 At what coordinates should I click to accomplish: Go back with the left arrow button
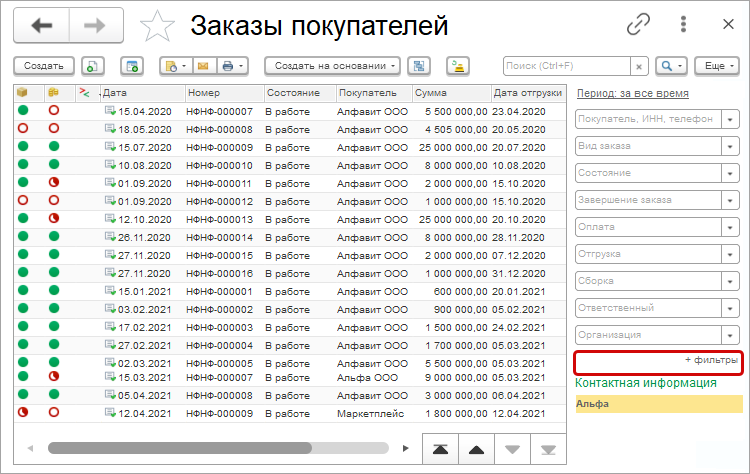pos(42,25)
